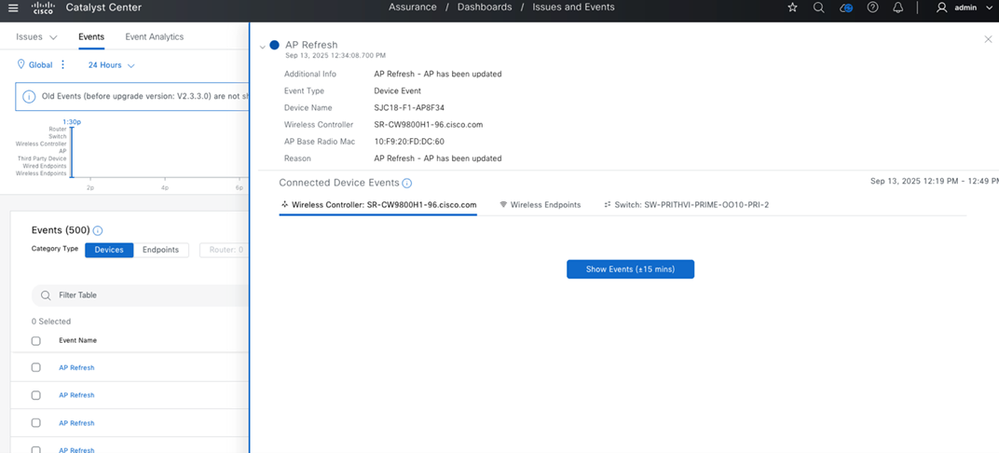The image size is (999, 453).
Task: Click the Global location pin icon
Action: coord(20,64)
